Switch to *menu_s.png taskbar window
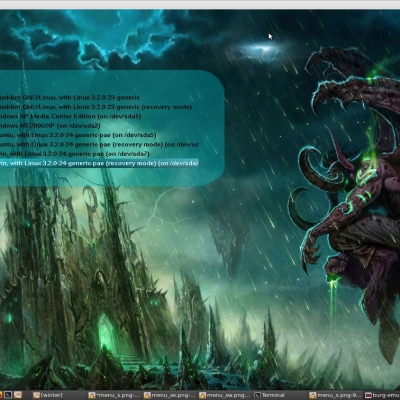Image resolution: width=400 pixels, height=400 pixels. click(x=114, y=395)
